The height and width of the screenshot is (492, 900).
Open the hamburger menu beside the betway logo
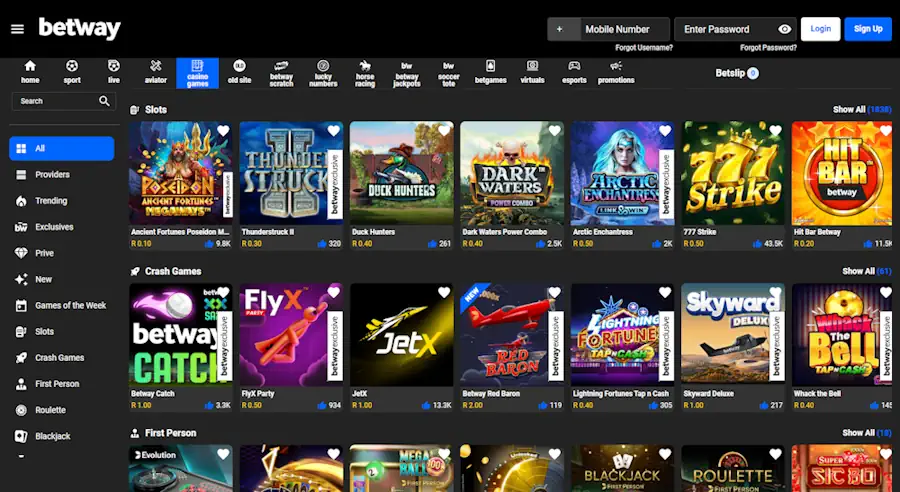pyautogui.click(x=17, y=29)
